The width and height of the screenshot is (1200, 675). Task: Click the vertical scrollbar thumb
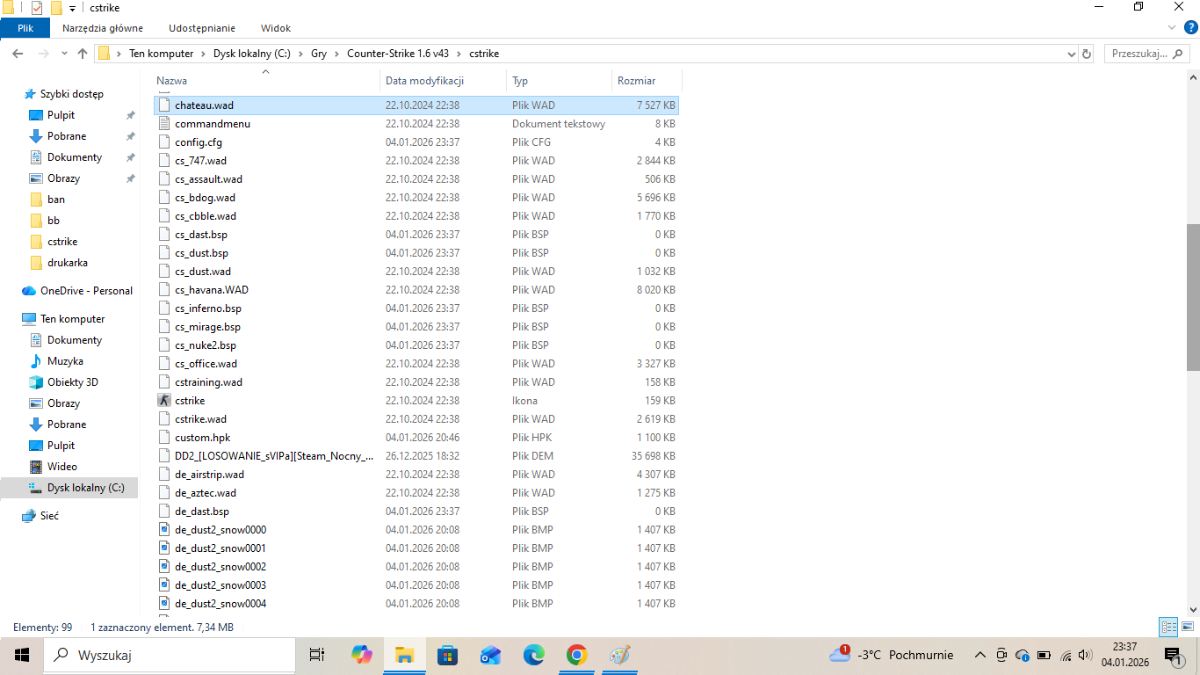pyautogui.click(x=1192, y=295)
